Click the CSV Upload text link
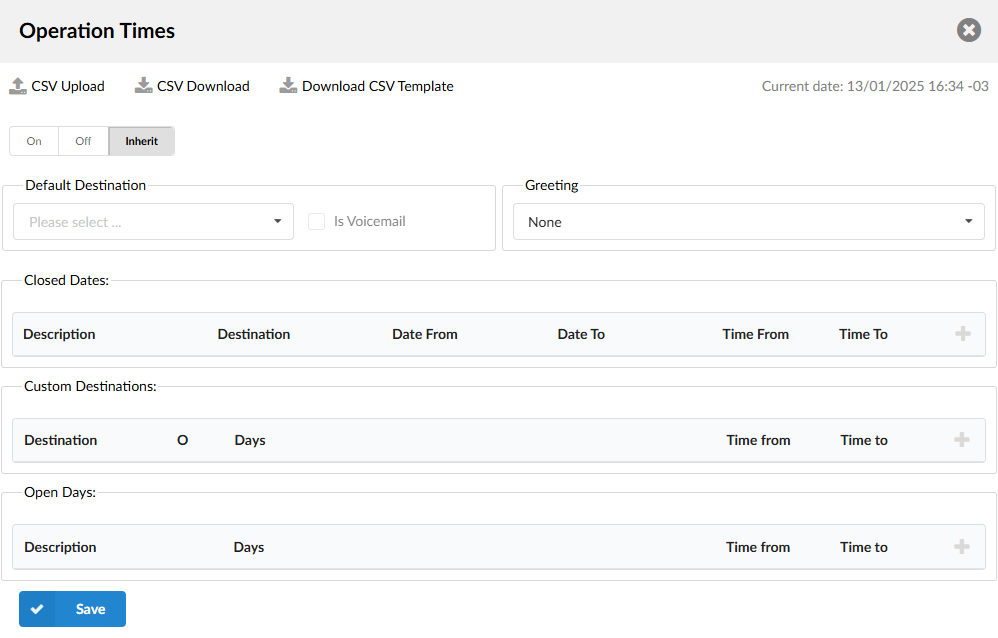 tap(68, 86)
